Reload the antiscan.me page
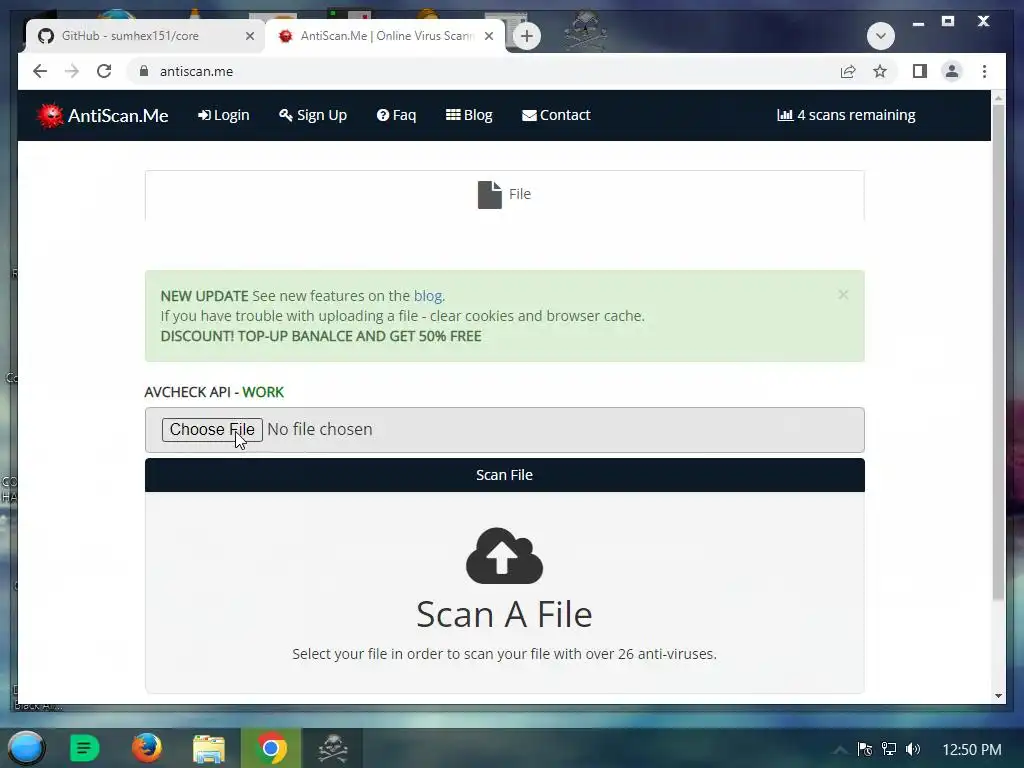 click(x=104, y=71)
